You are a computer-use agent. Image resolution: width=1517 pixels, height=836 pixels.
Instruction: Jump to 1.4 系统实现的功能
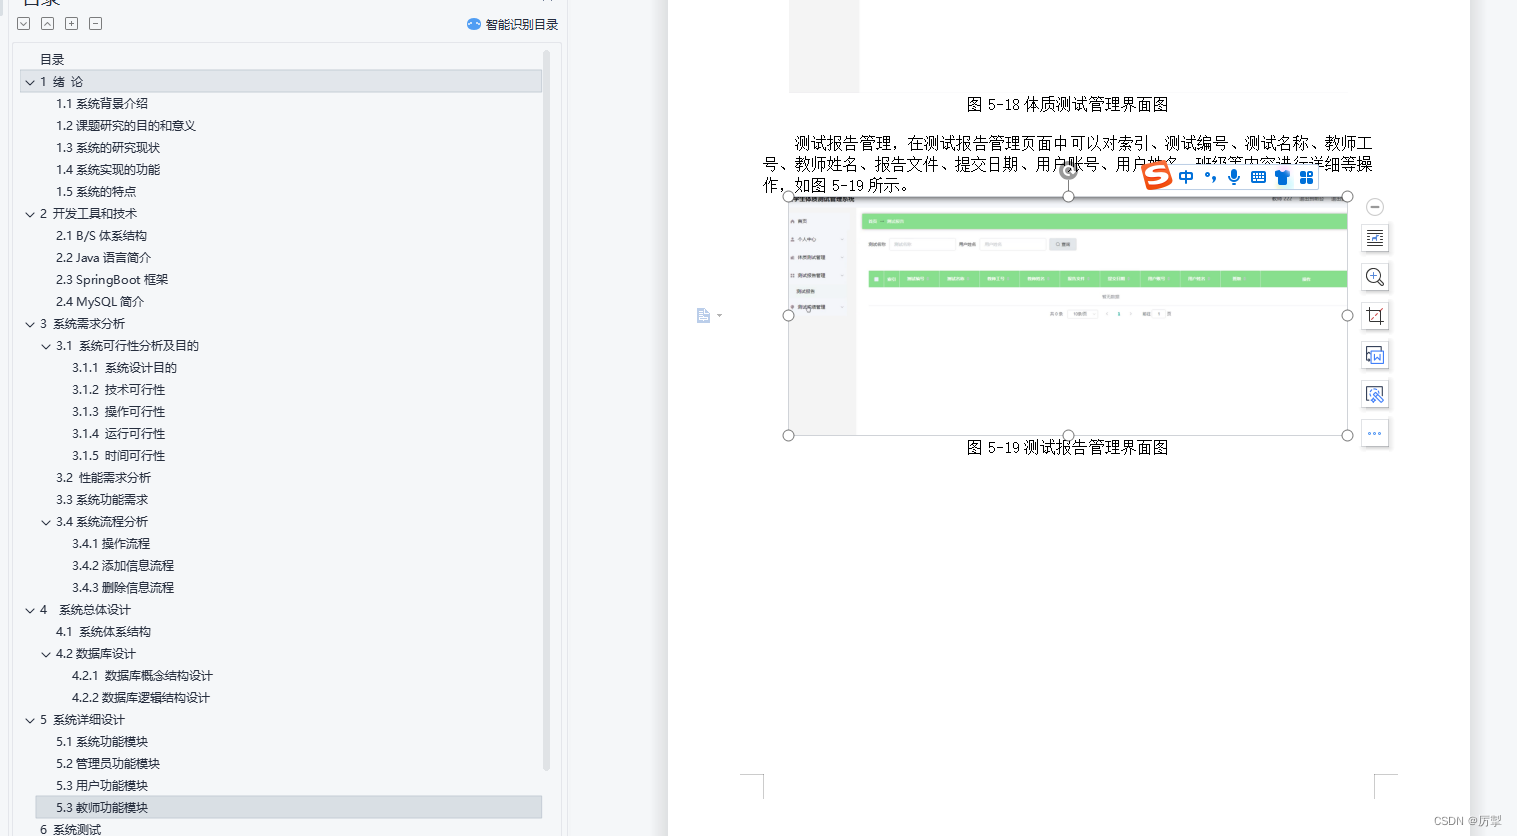[108, 170]
